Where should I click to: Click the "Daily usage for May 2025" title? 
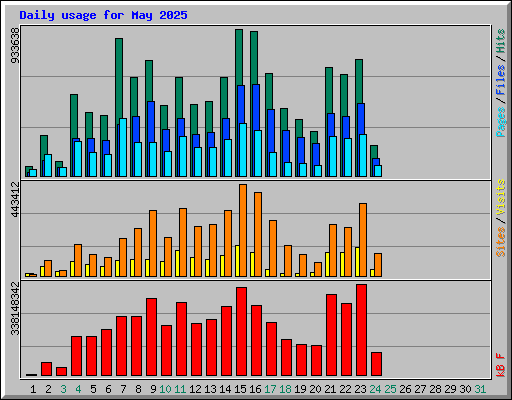point(103,15)
